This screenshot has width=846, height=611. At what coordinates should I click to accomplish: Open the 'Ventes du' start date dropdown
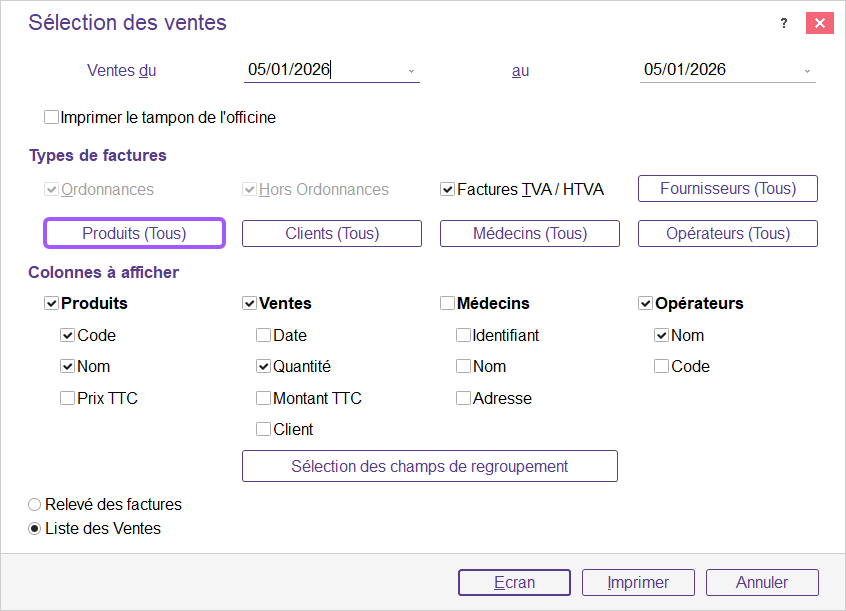pyautogui.click(x=411, y=71)
